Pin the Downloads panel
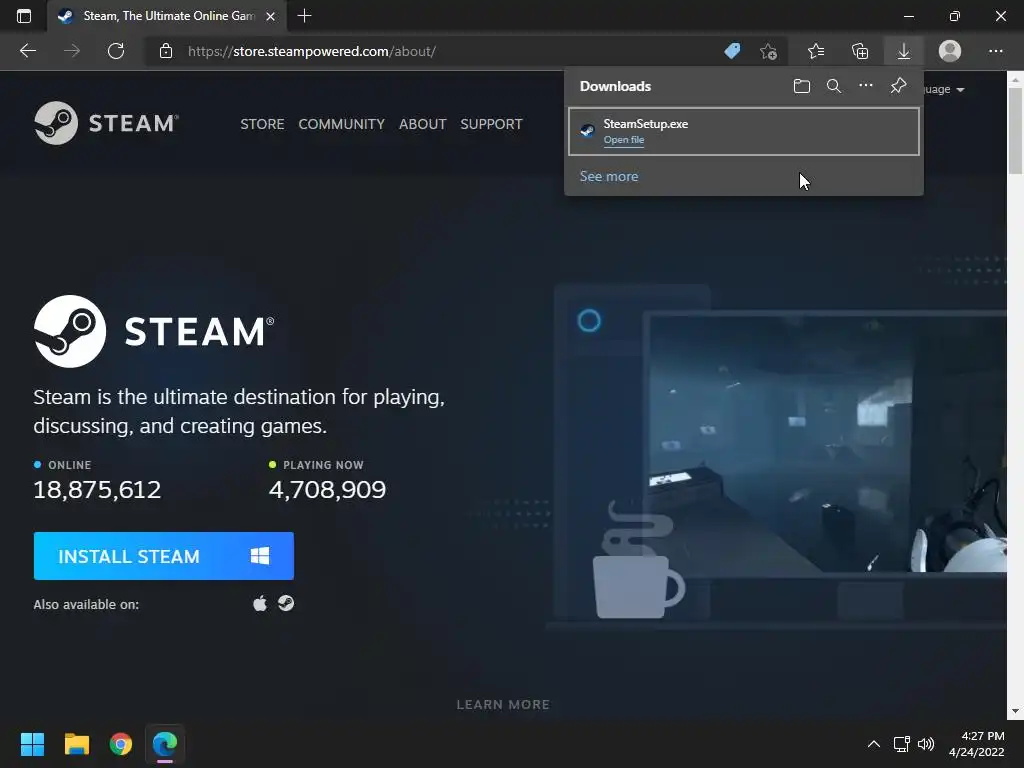The height and width of the screenshot is (768, 1024). [899, 86]
